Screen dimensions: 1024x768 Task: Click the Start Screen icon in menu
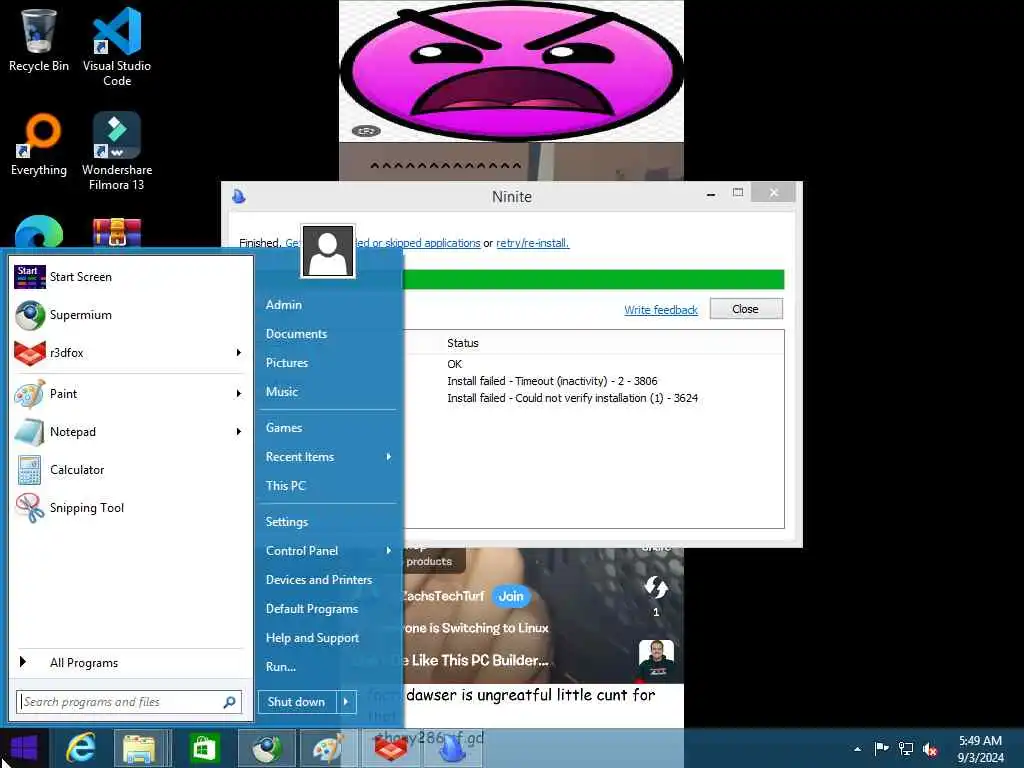(29, 277)
